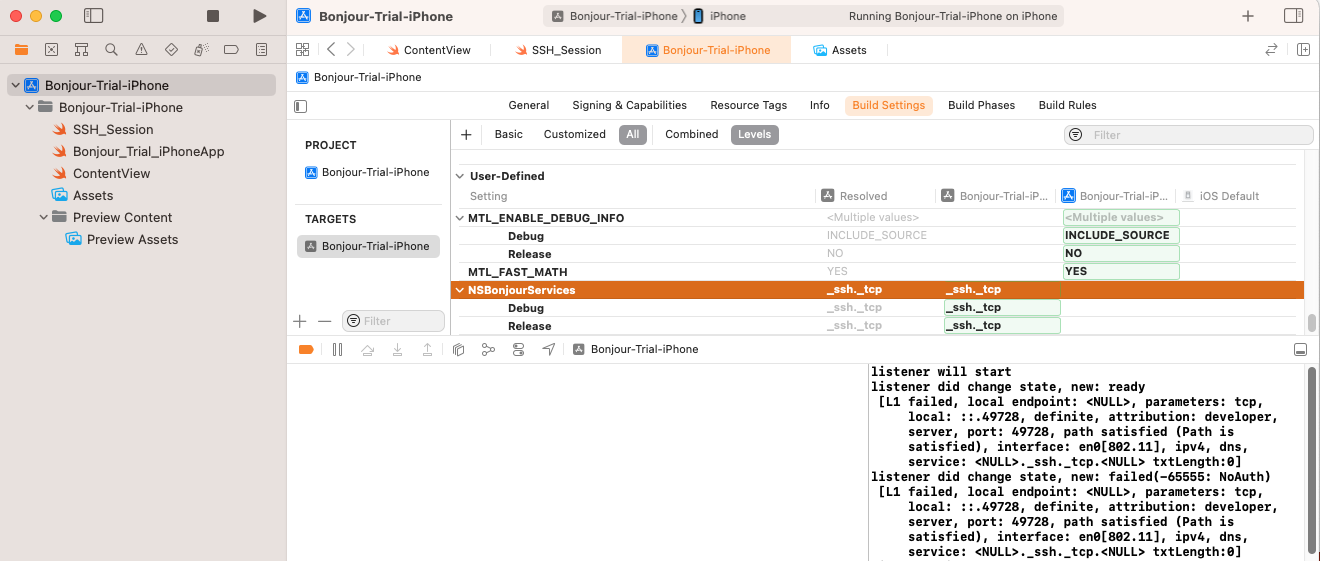Select the Customized settings filter
The height and width of the screenshot is (561, 1320).
pos(575,134)
